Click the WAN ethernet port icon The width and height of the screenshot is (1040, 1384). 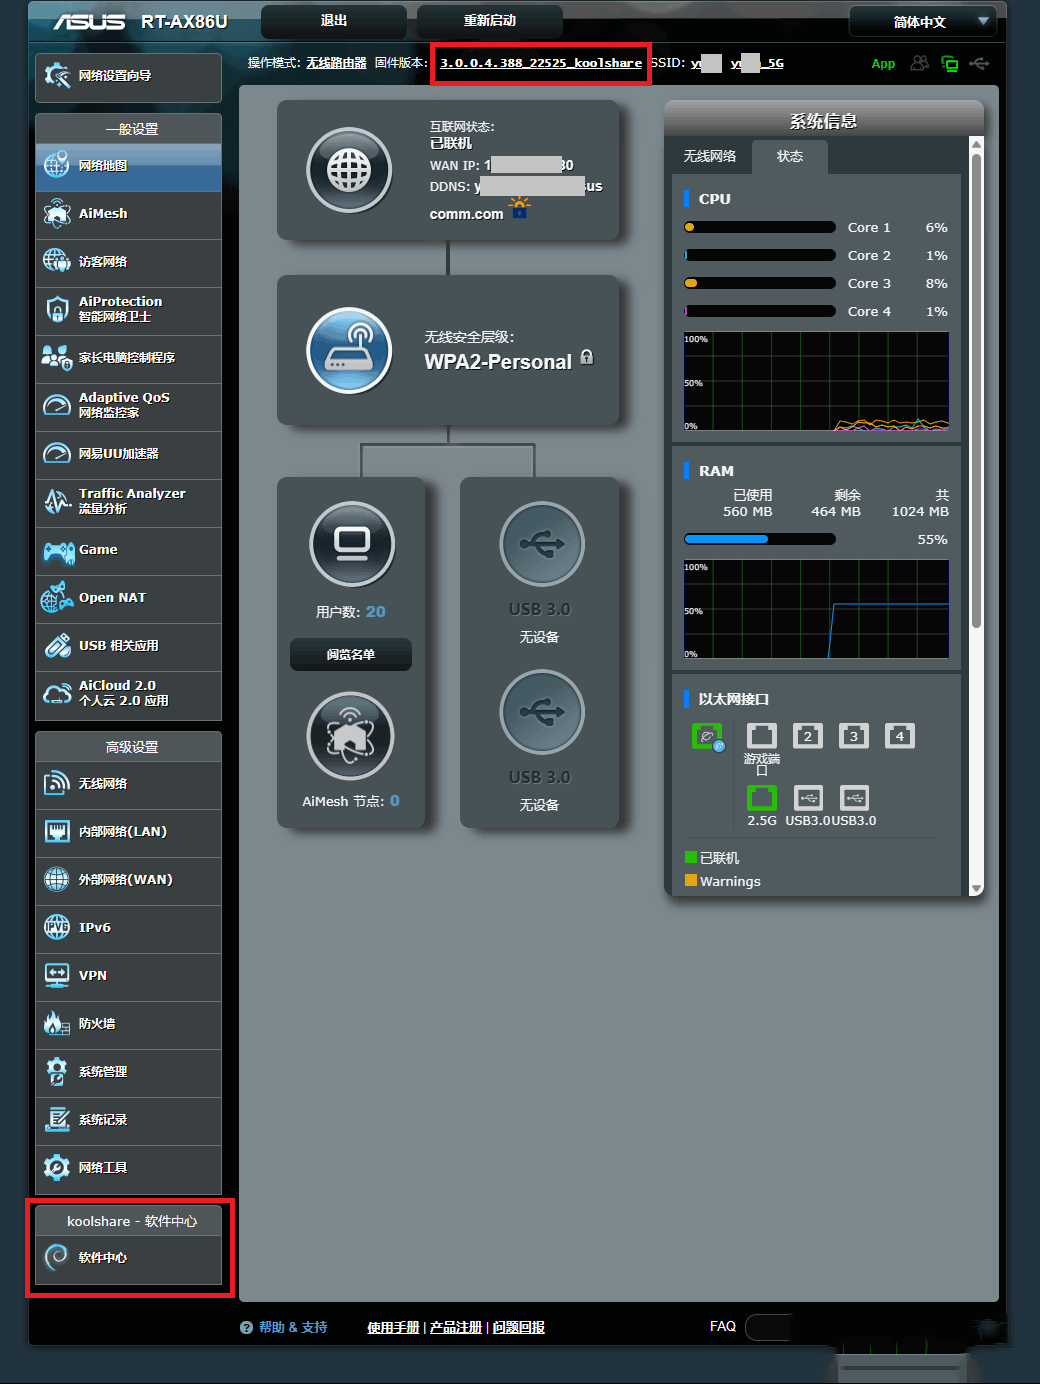[708, 737]
